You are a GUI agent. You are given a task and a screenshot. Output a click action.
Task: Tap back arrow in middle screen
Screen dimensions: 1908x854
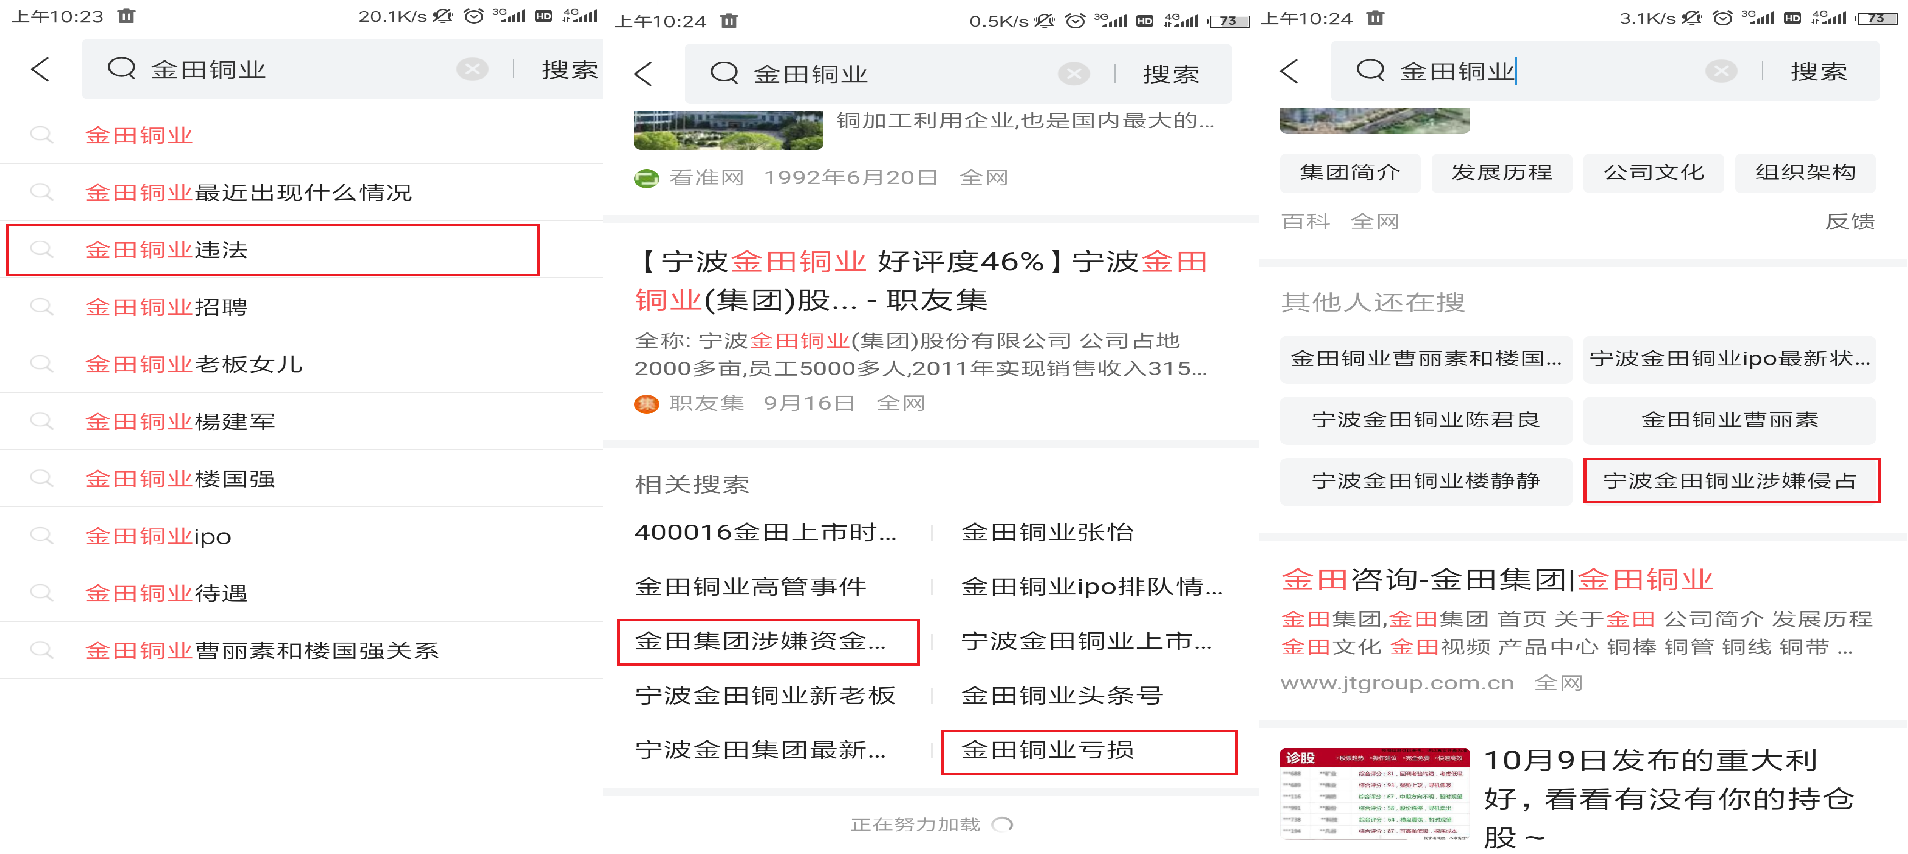point(643,74)
